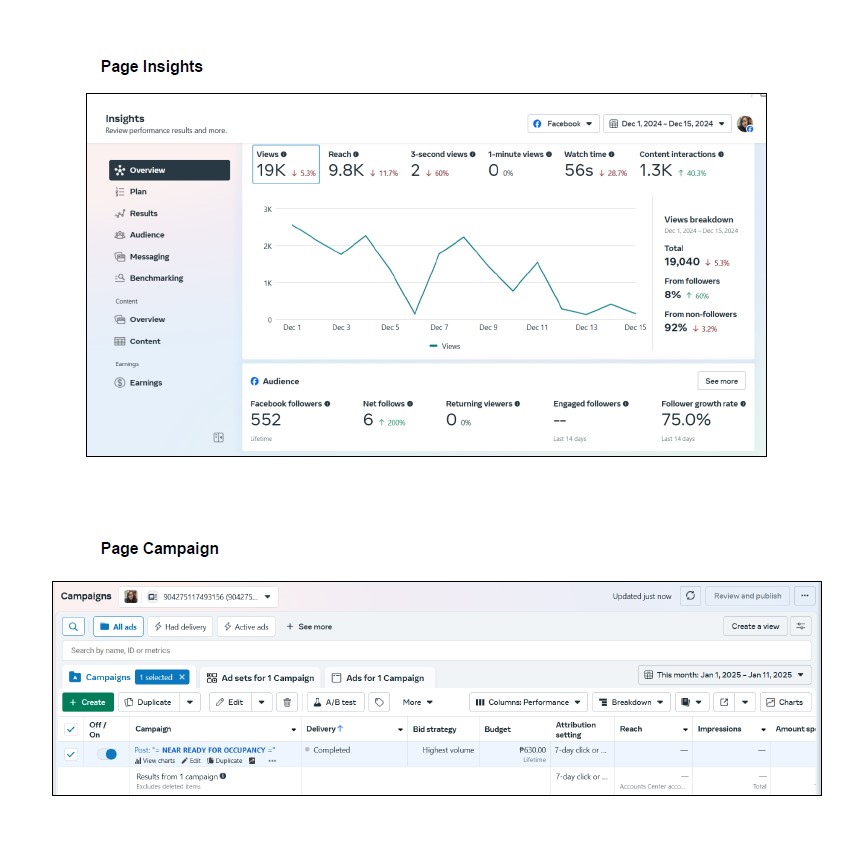Image resolution: width=867 pixels, height=848 pixels.
Task: Expand the Edit dropdown arrow
Action: [262, 703]
